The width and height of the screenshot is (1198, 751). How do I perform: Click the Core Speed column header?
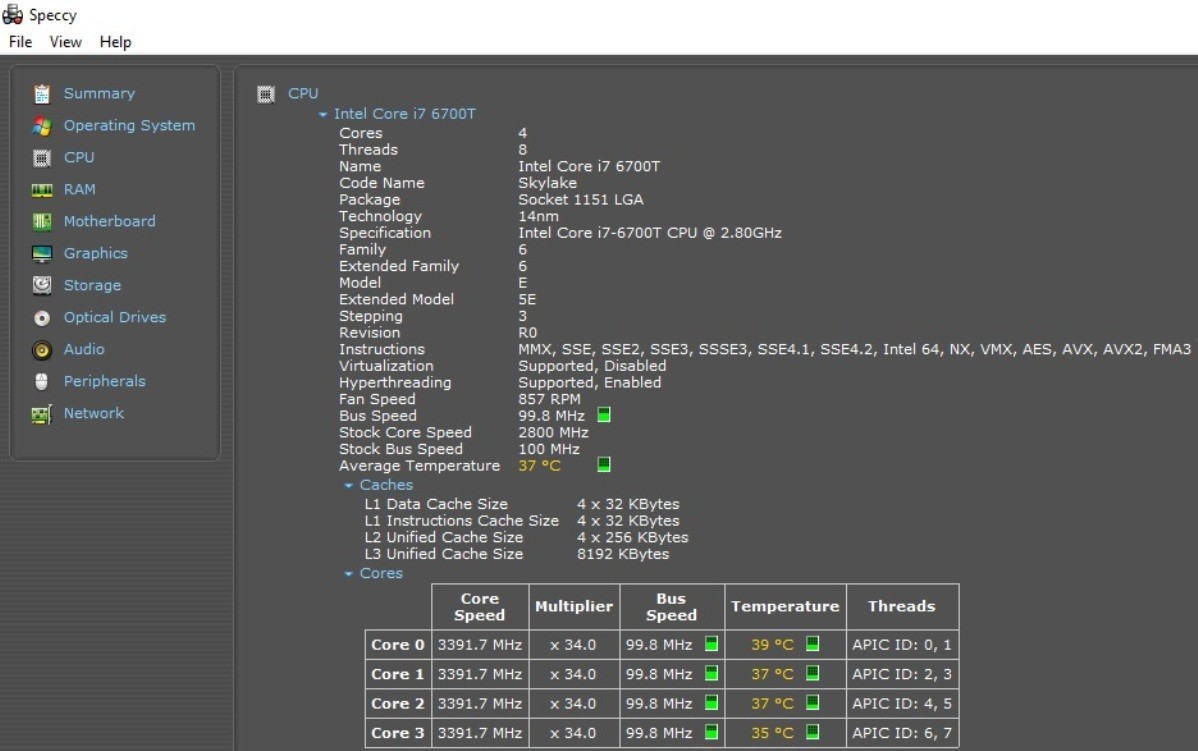click(x=480, y=607)
